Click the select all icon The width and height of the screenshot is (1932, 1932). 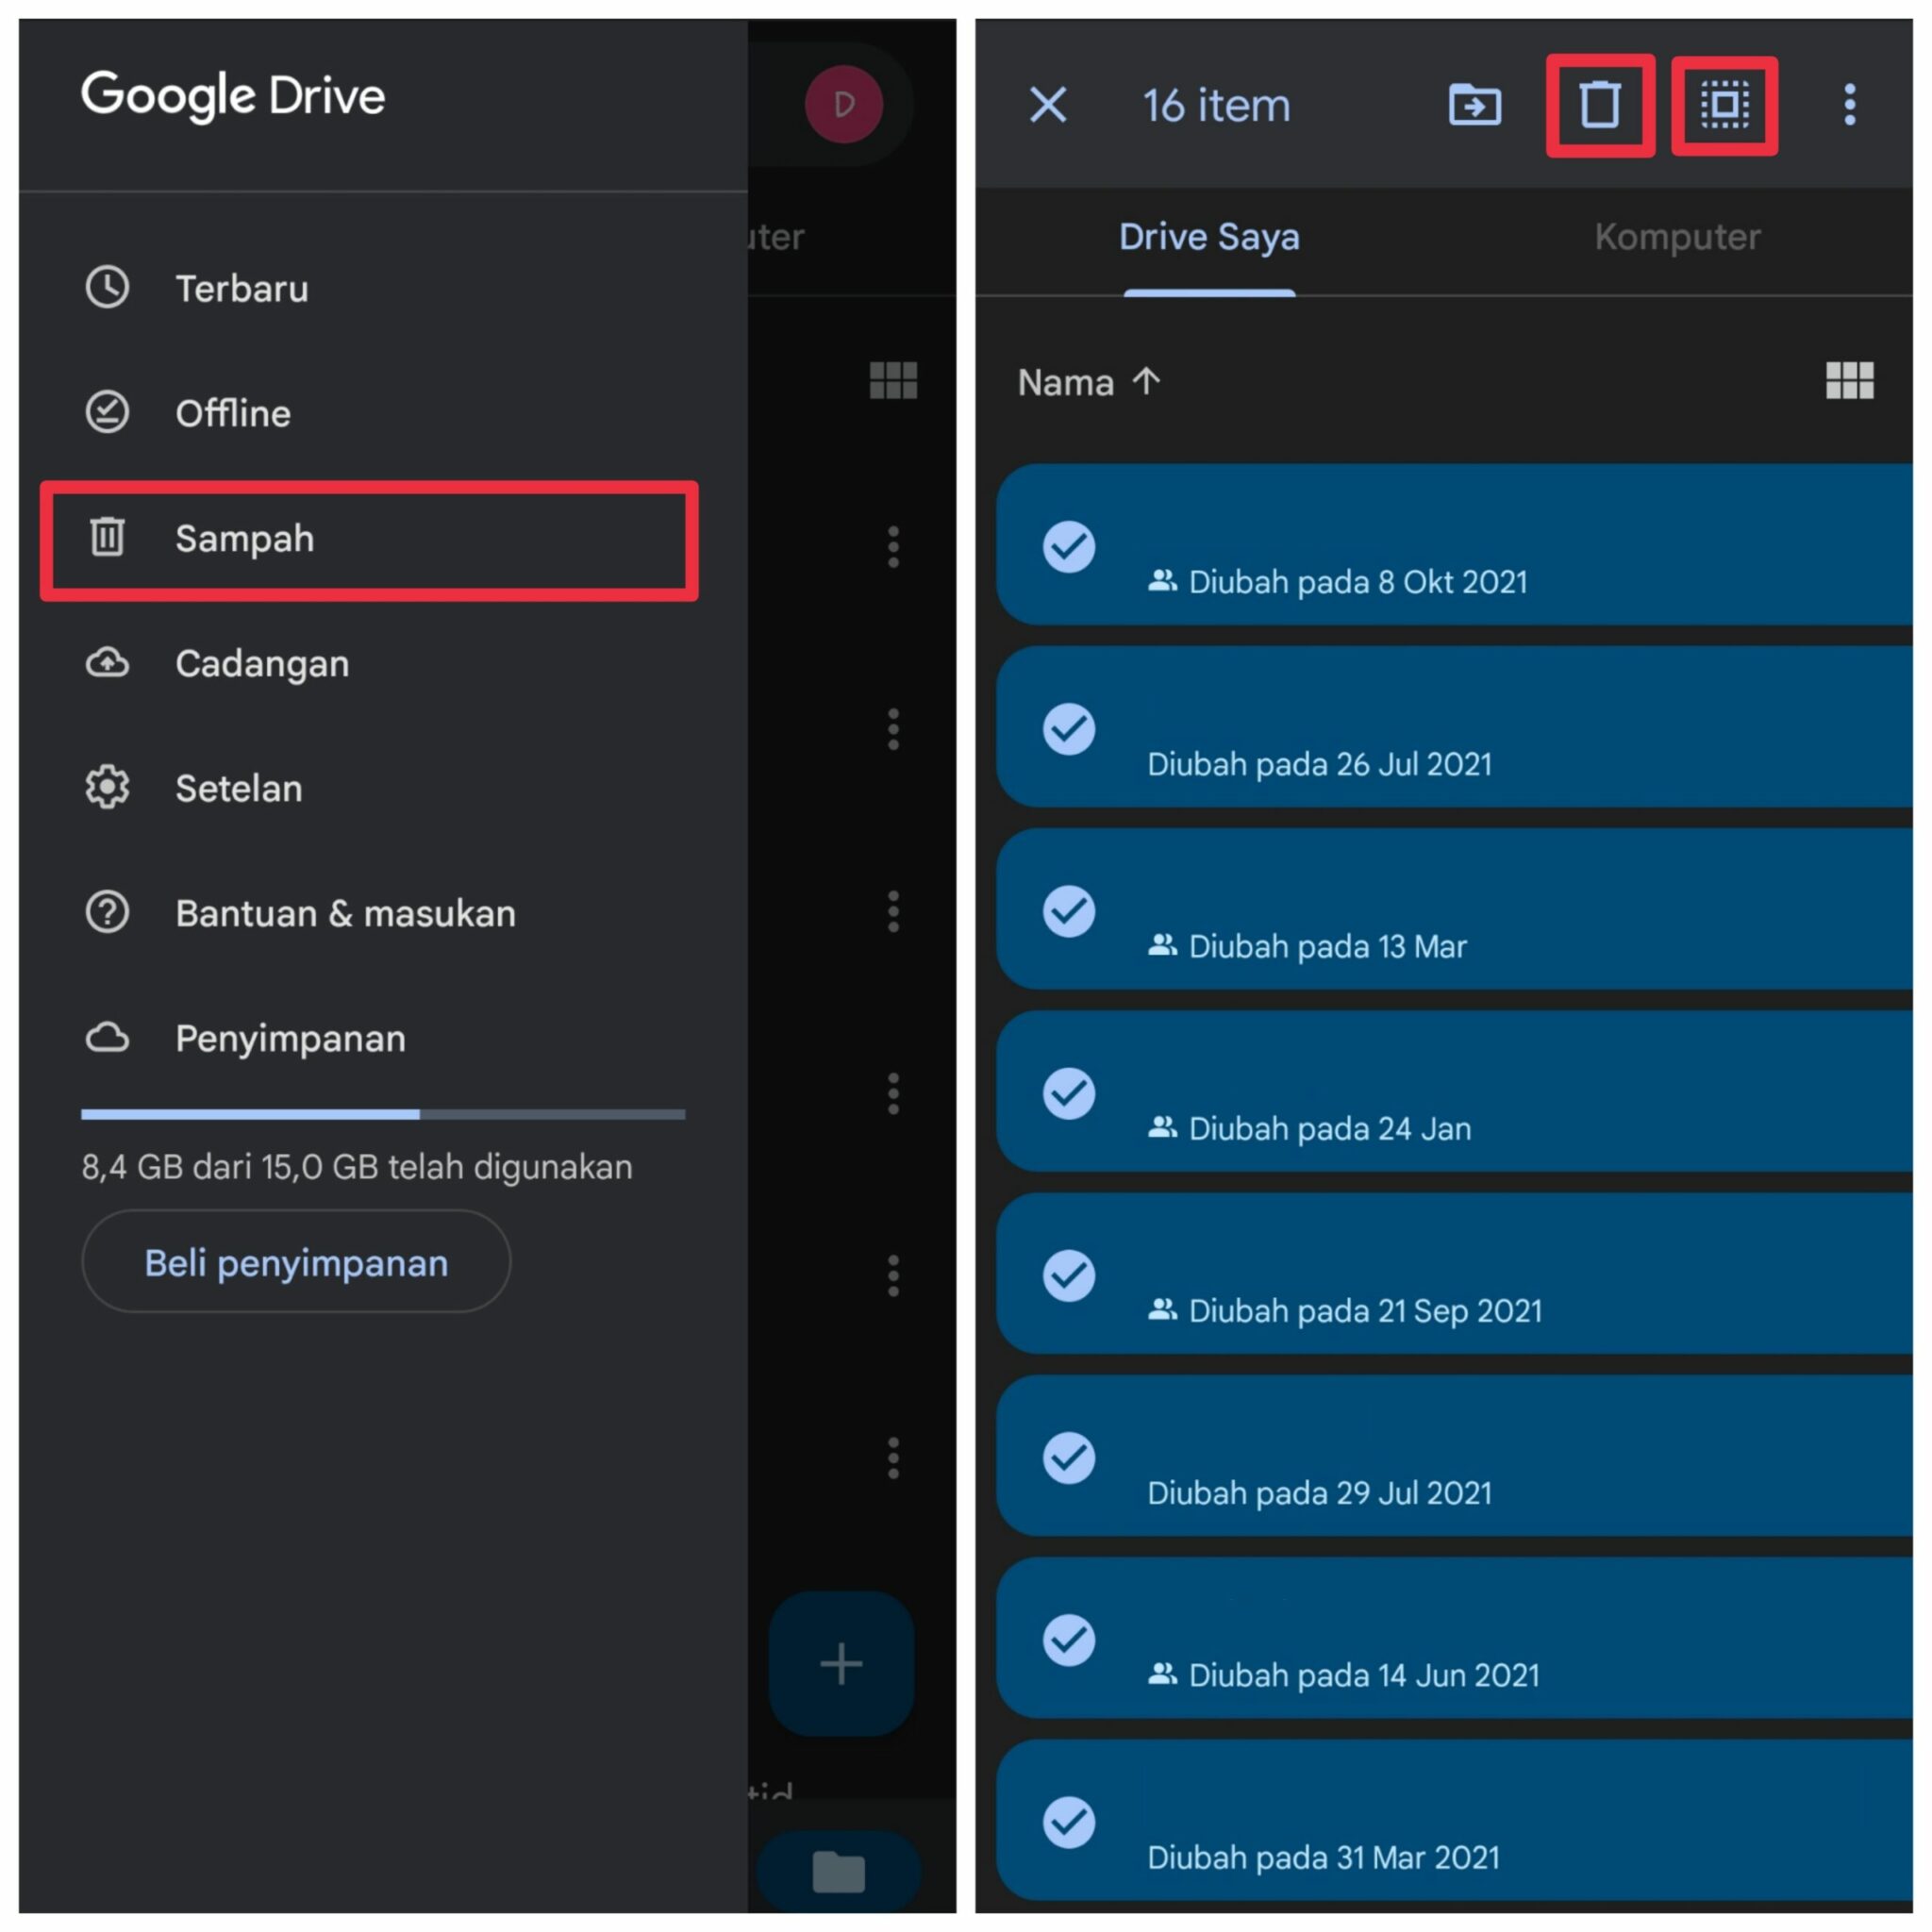click(1725, 105)
